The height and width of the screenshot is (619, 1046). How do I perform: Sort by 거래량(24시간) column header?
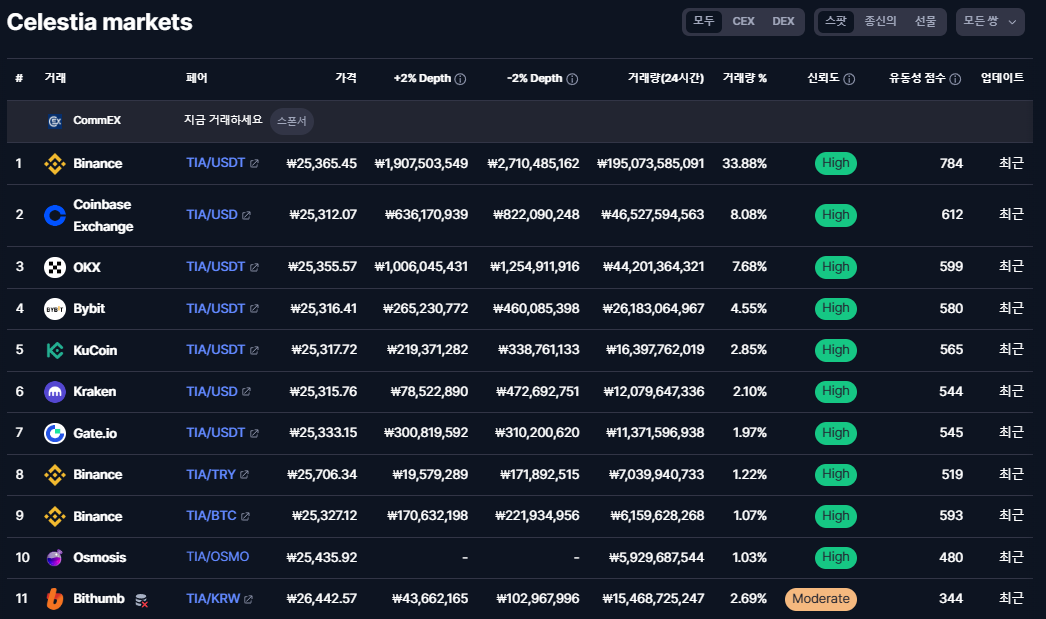click(x=665, y=78)
